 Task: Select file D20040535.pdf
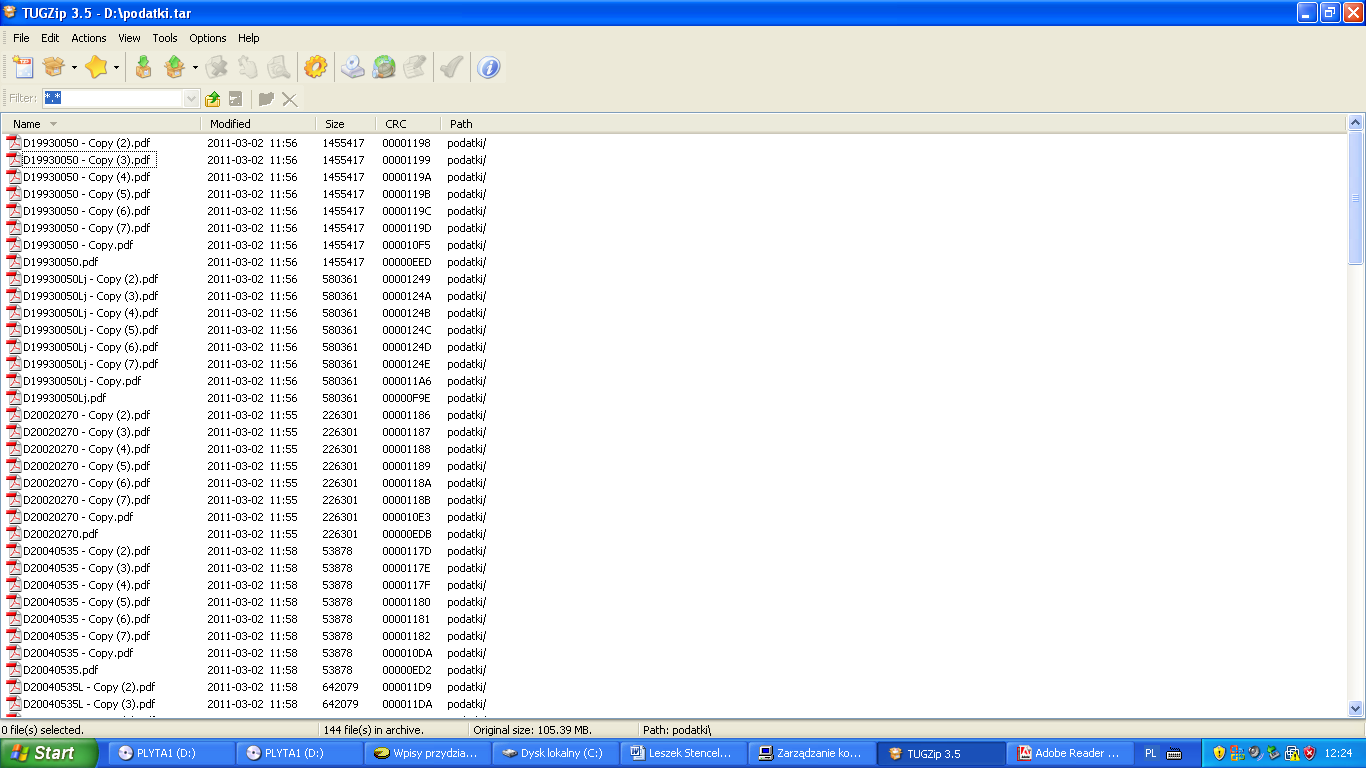point(61,670)
